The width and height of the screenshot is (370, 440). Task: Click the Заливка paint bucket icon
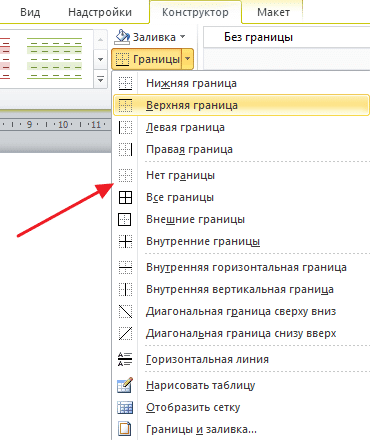click(x=122, y=37)
